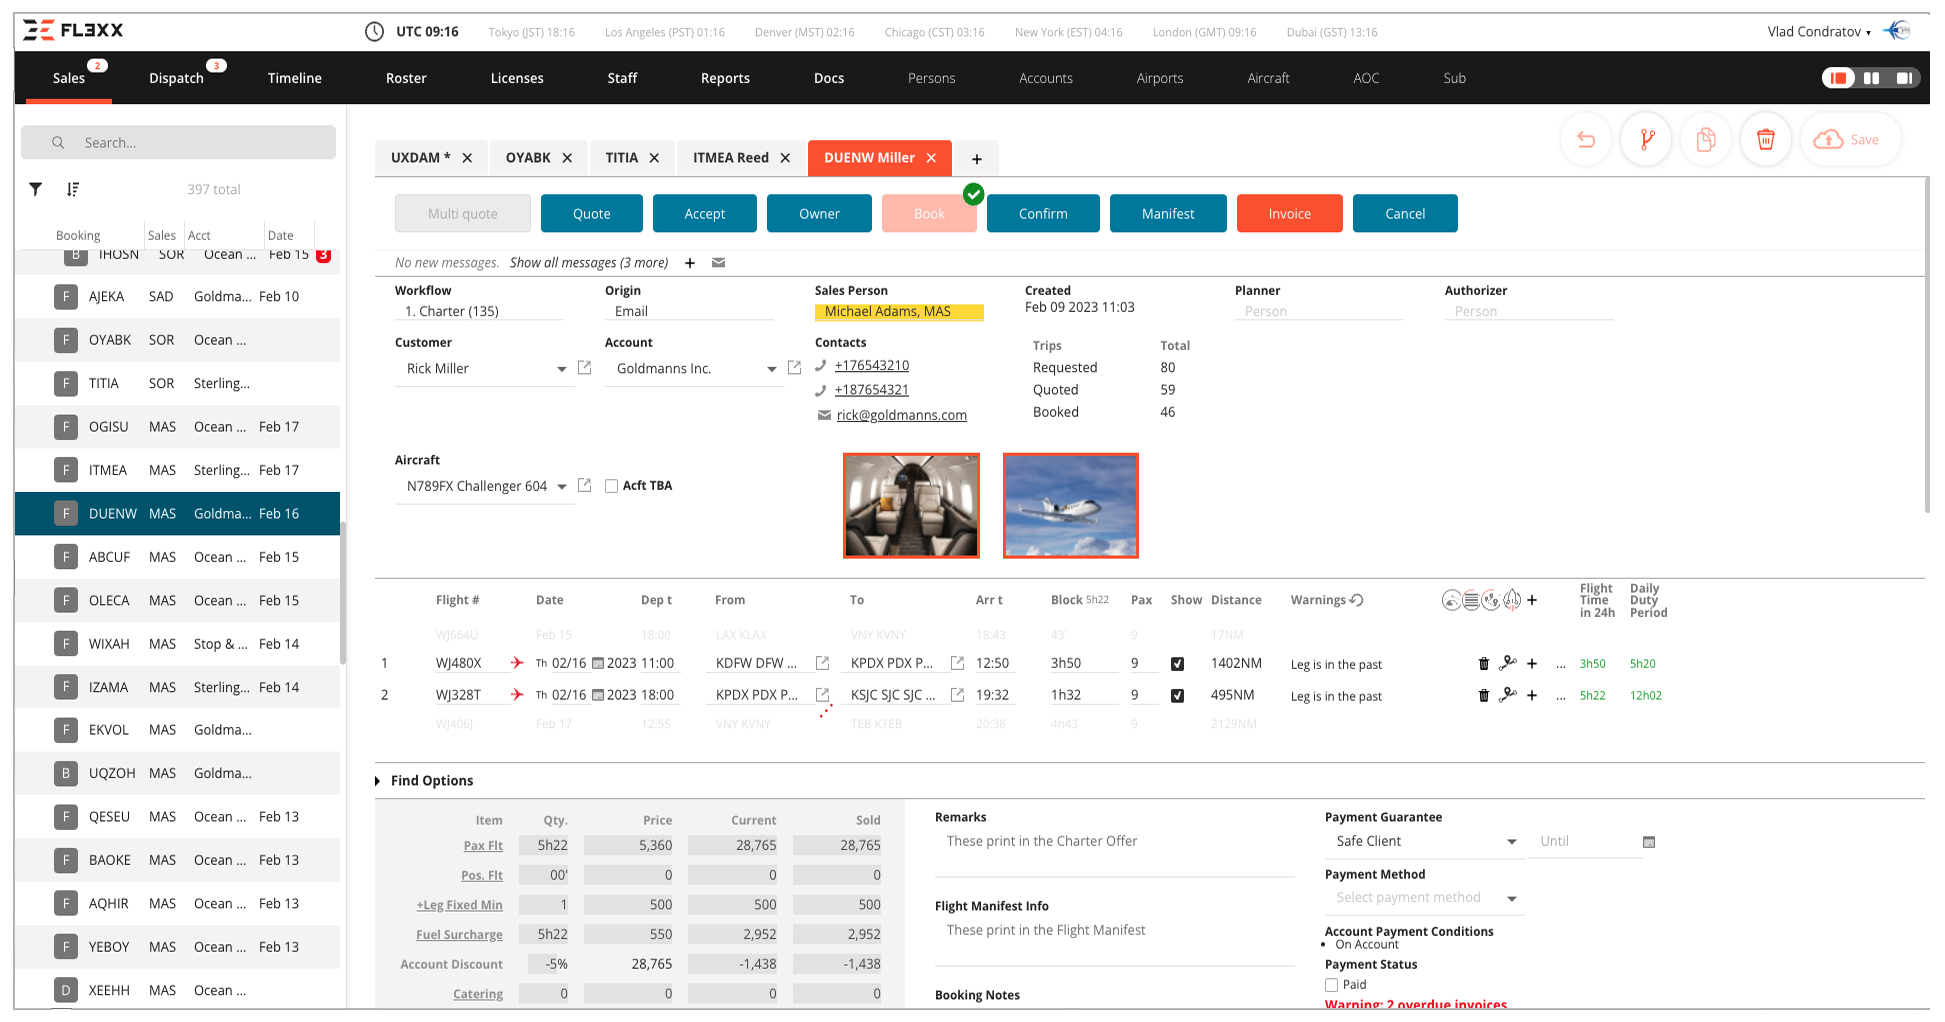Click the red Invoice button
The height and width of the screenshot is (1022, 1945).
1290,214
